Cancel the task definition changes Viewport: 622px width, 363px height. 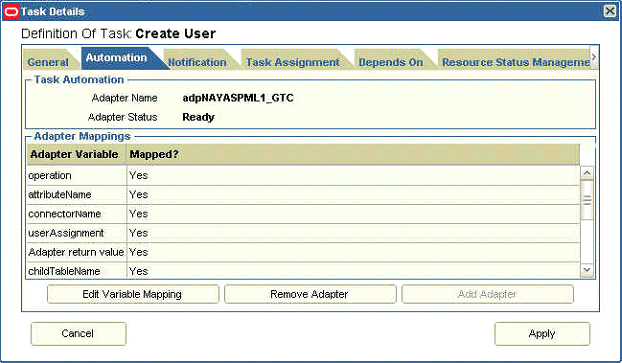pyautogui.click(x=79, y=334)
